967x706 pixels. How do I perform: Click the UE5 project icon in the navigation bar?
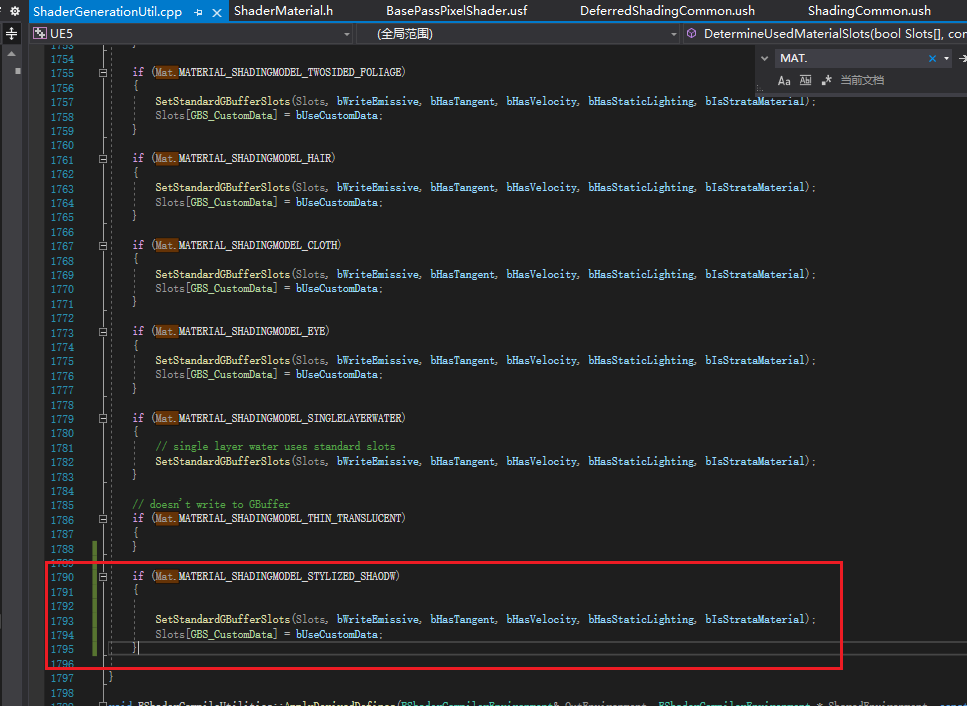pyautogui.click(x=39, y=33)
